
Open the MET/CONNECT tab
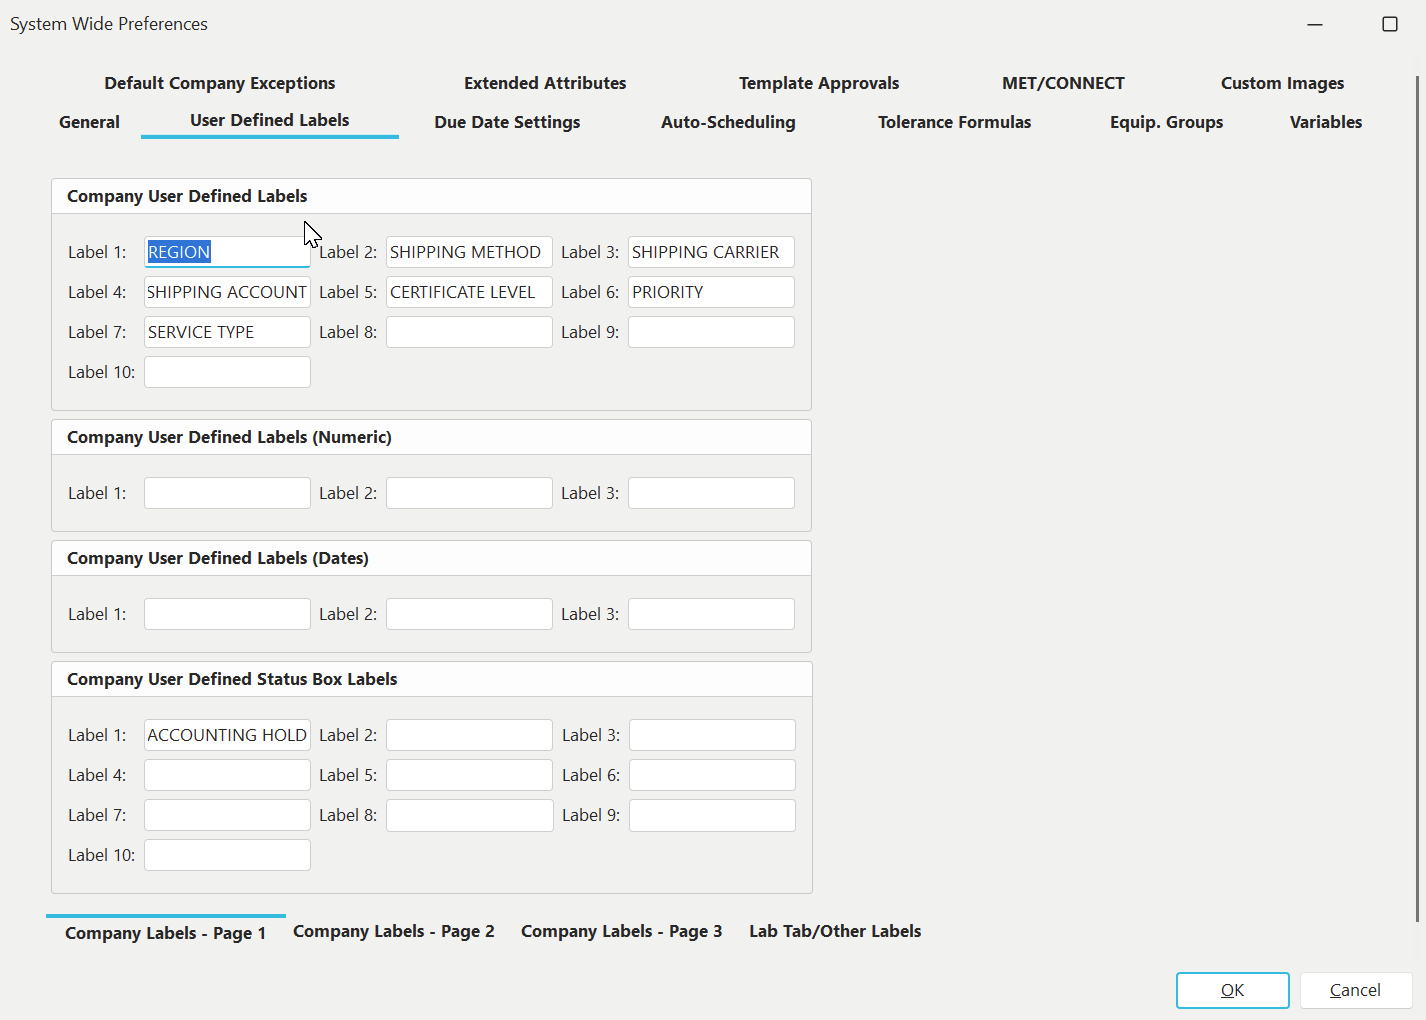coord(1063,83)
